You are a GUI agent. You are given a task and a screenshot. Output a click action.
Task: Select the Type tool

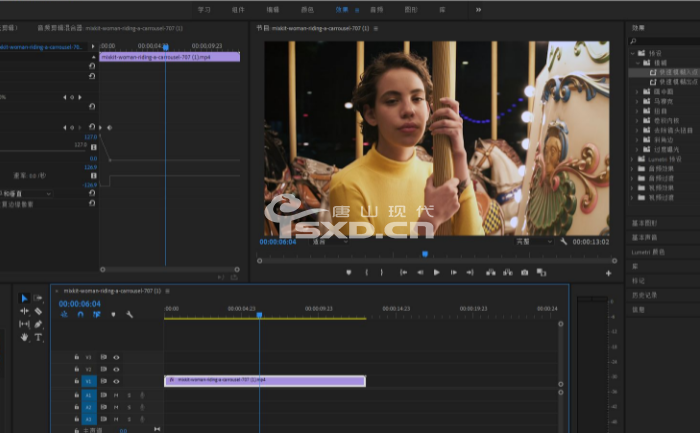coord(38,337)
